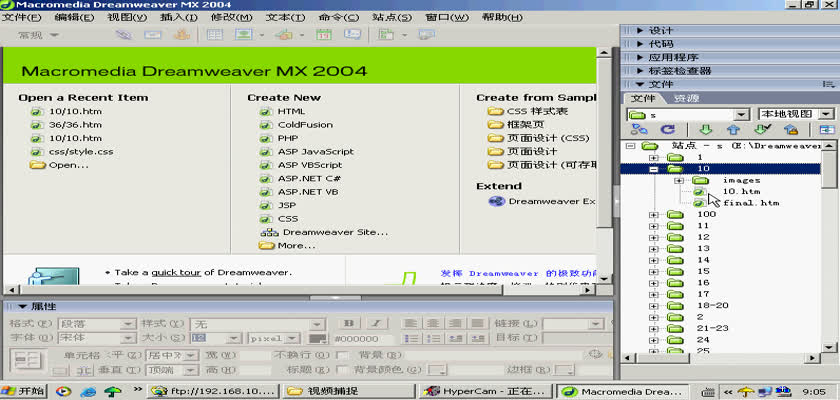840x400 pixels.
Task: Refresh the Files panel list
Action: coord(667,129)
